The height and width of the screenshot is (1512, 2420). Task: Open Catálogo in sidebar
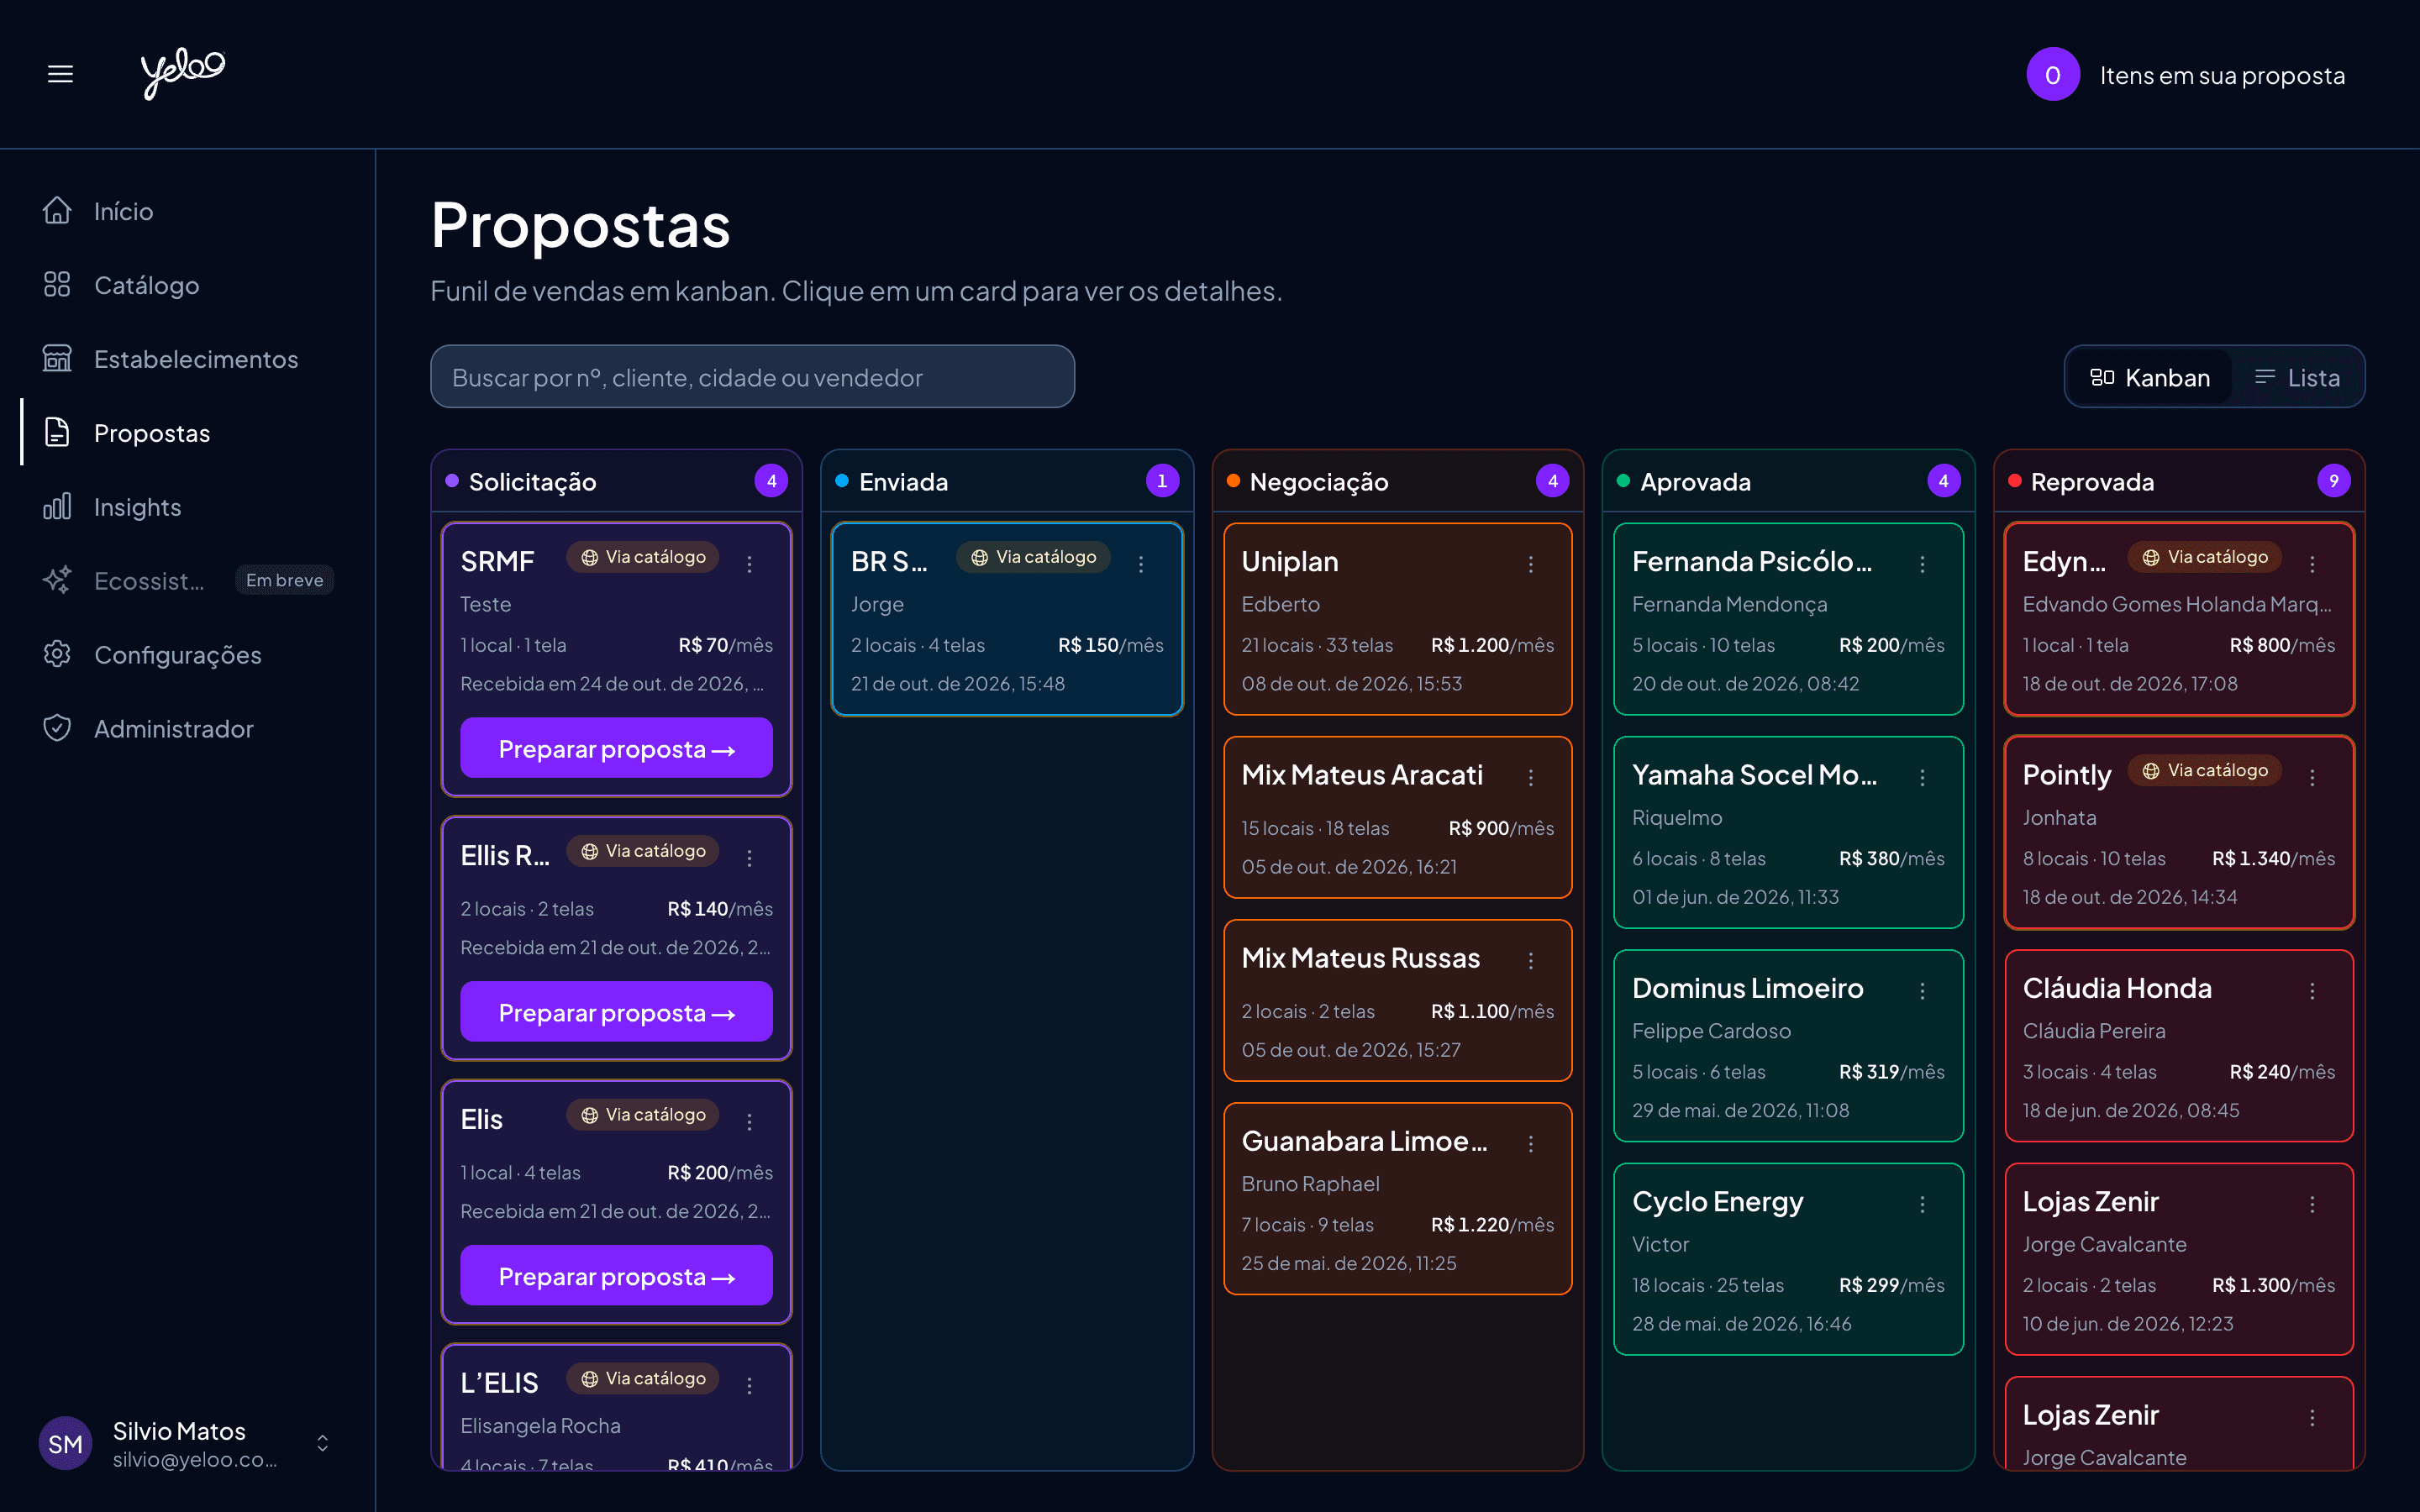147,285
